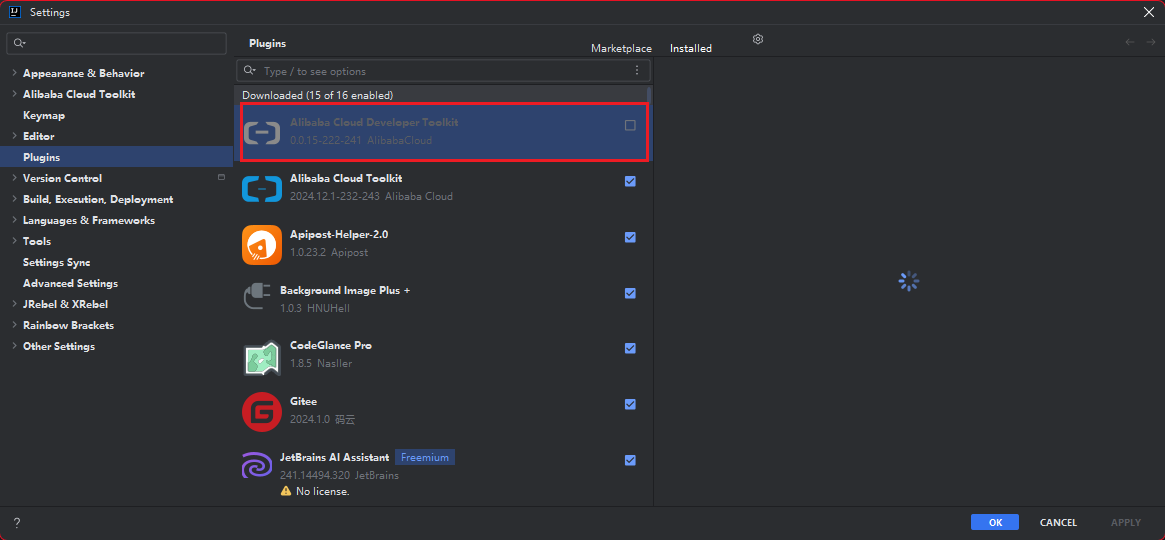The width and height of the screenshot is (1165, 540).
Task: Click the Background Image Plus + name
Action: click(345, 290)
